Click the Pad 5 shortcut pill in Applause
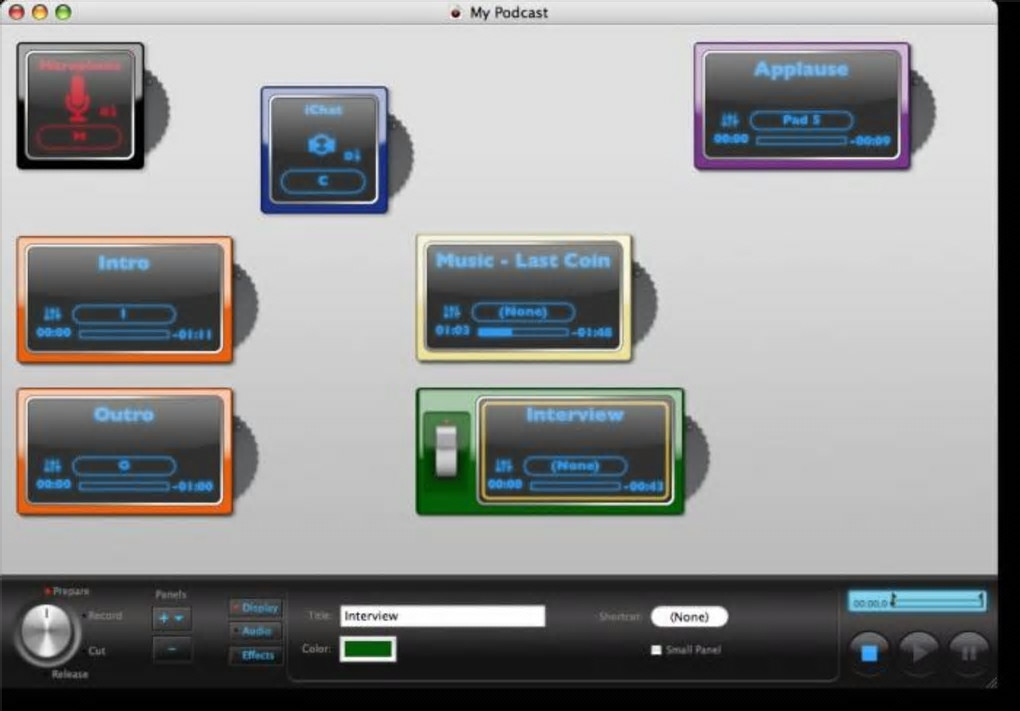This screenshot has width=1020, height=711. tap(801, 120)
